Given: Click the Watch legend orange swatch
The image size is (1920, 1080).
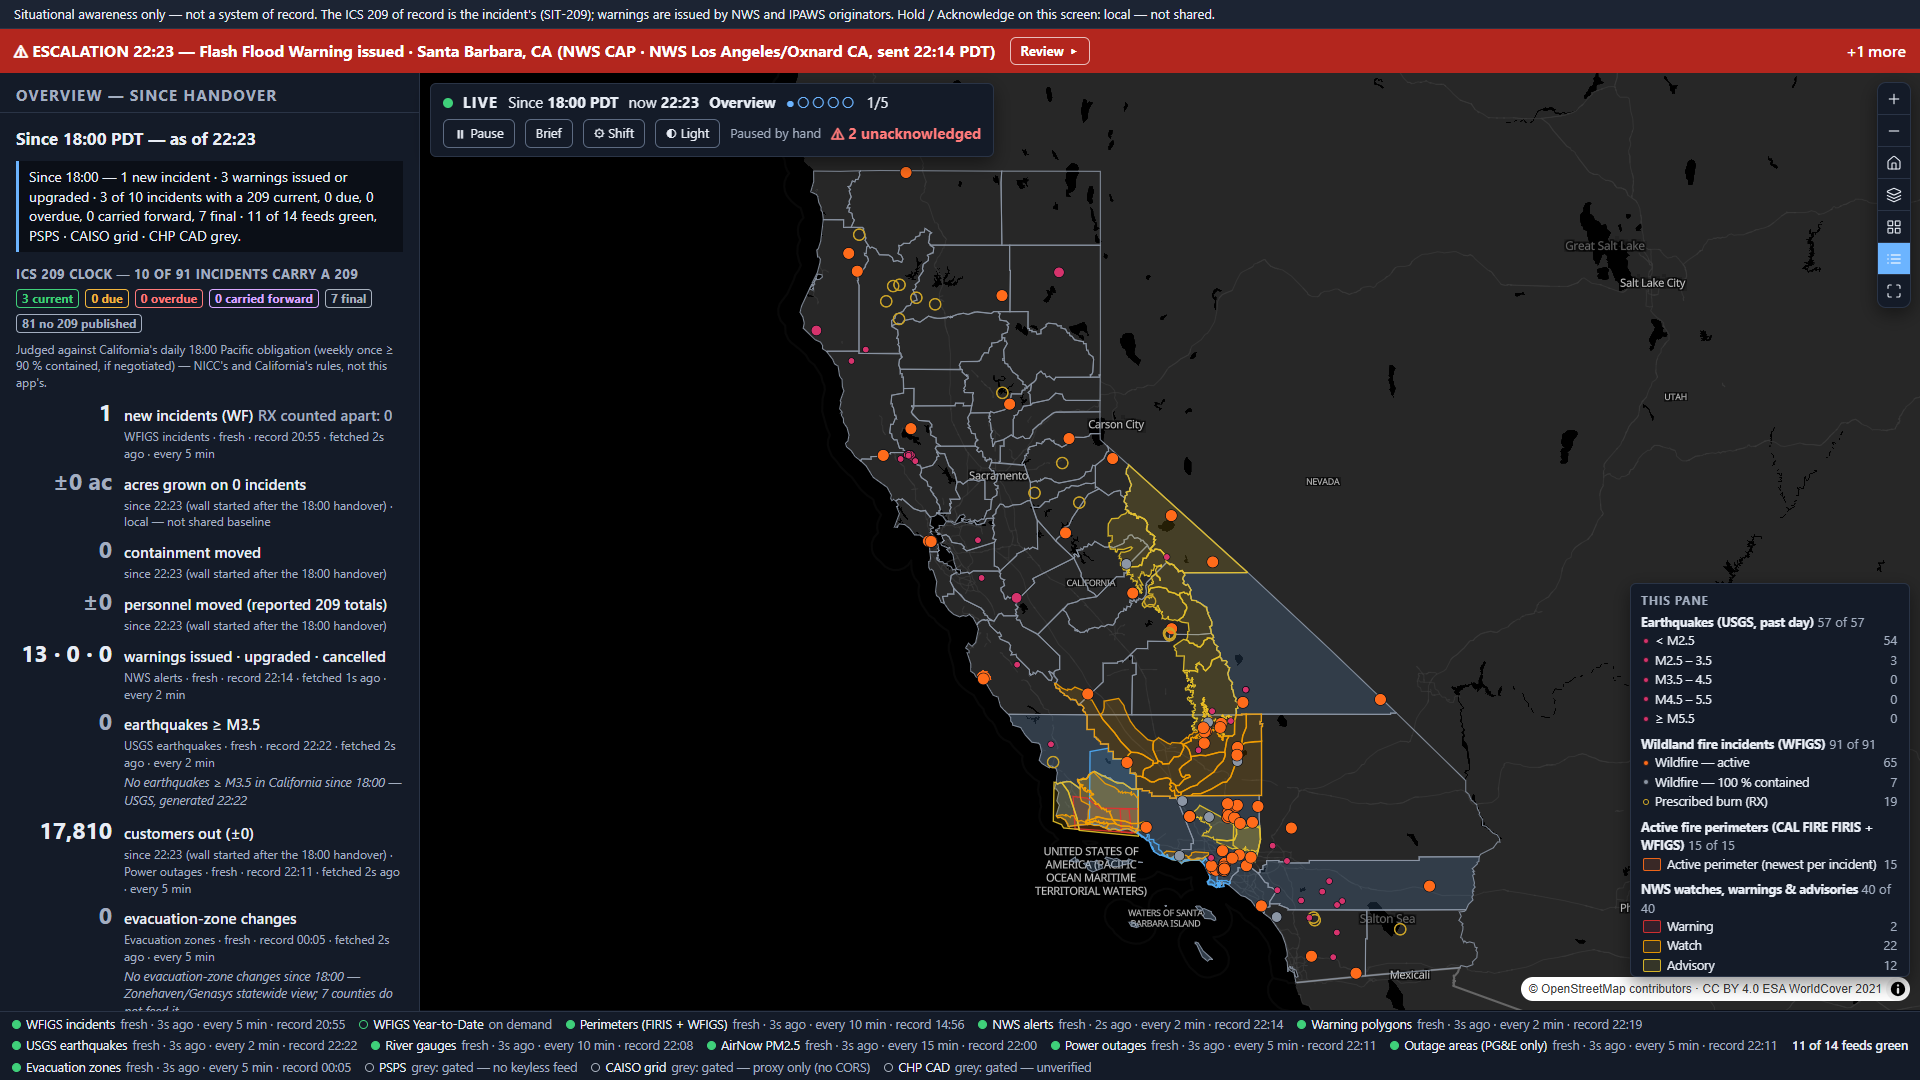Looking at the screenshot, I should point(1652,946).
